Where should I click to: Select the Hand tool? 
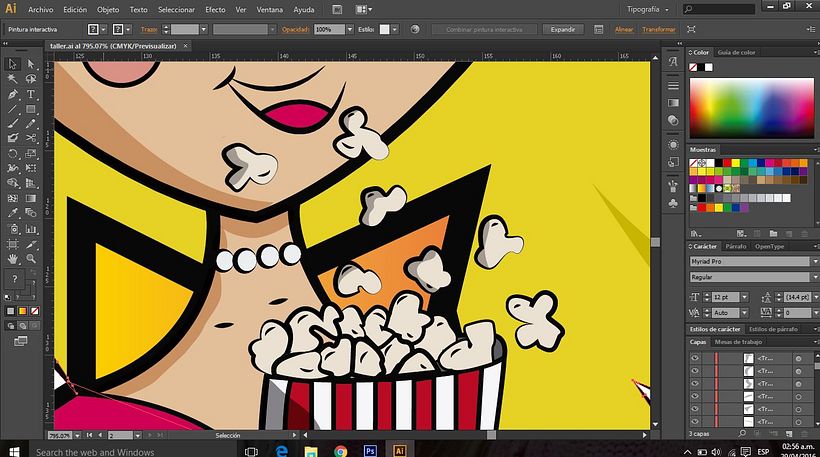tap(13, 259)
